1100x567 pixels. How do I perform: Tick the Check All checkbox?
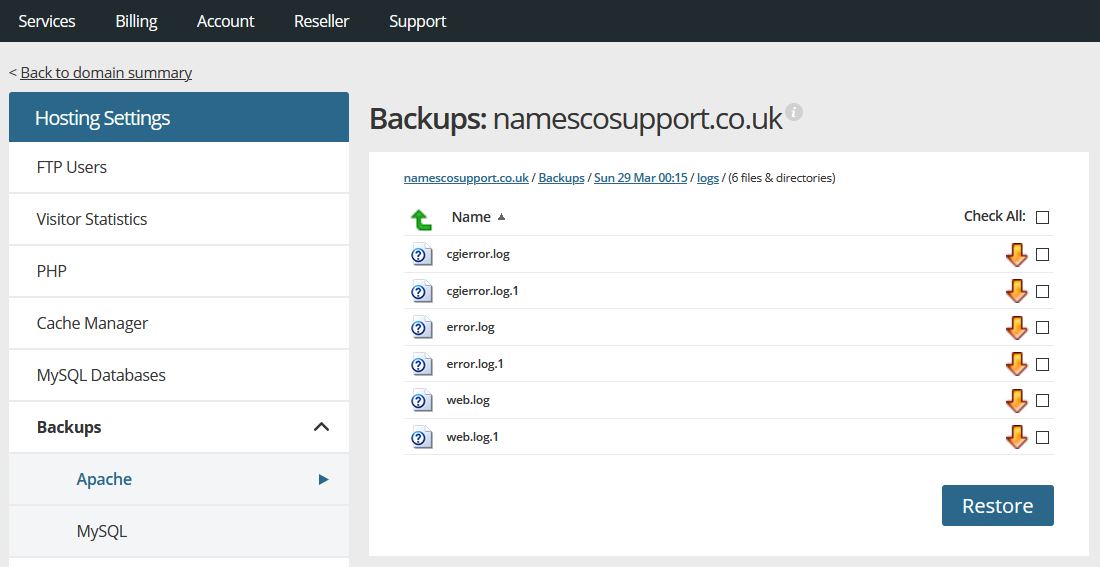click(1042, 218)
